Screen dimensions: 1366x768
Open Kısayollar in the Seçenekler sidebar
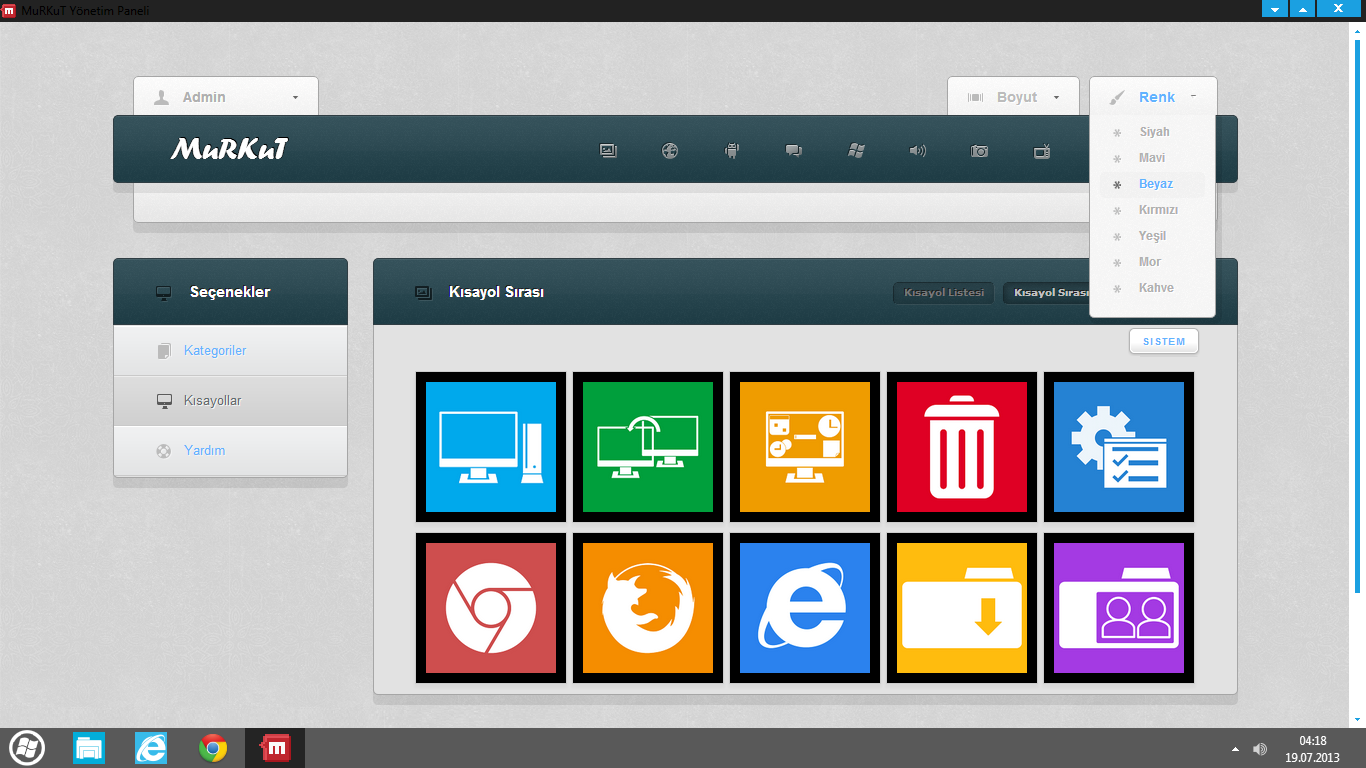230,401
